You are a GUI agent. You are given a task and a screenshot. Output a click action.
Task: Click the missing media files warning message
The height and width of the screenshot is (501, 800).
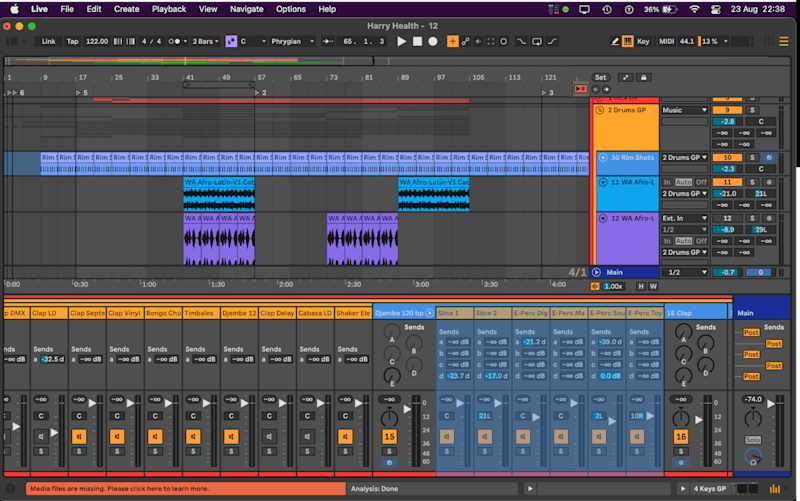coord(186,489)
